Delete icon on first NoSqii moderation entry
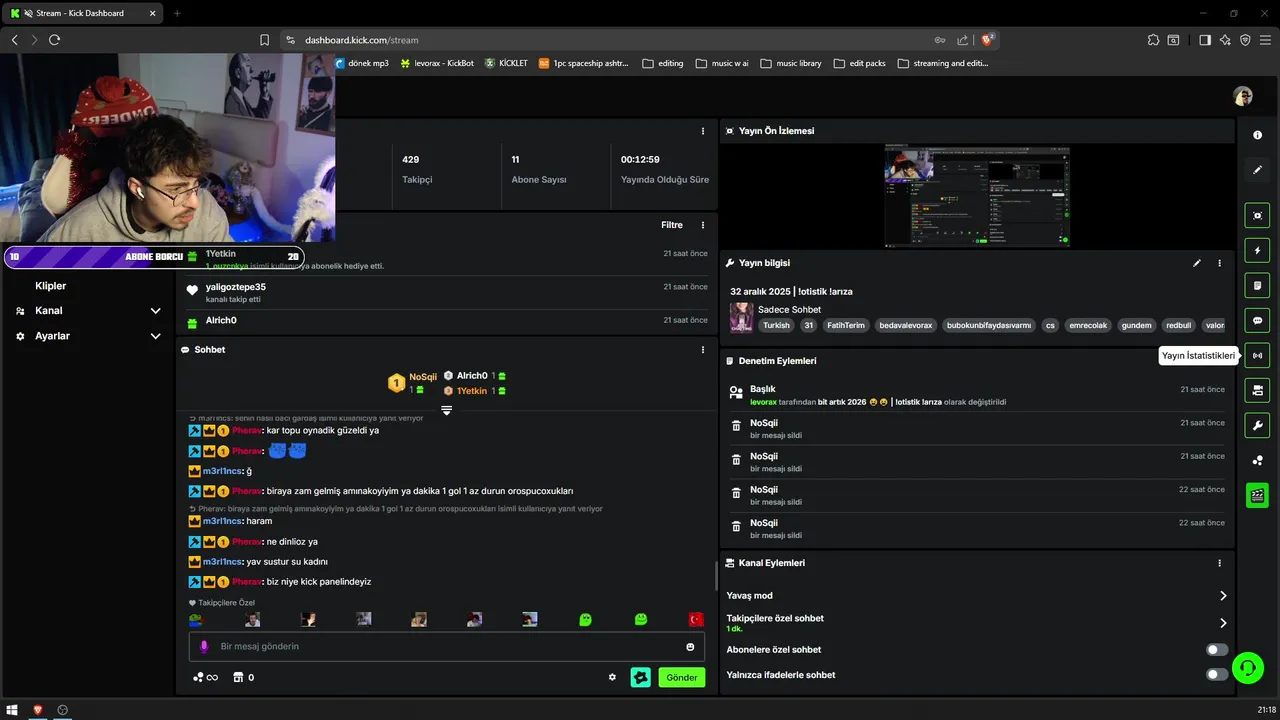This screenshot has width=1280, height=720. (x=736, y=426)
